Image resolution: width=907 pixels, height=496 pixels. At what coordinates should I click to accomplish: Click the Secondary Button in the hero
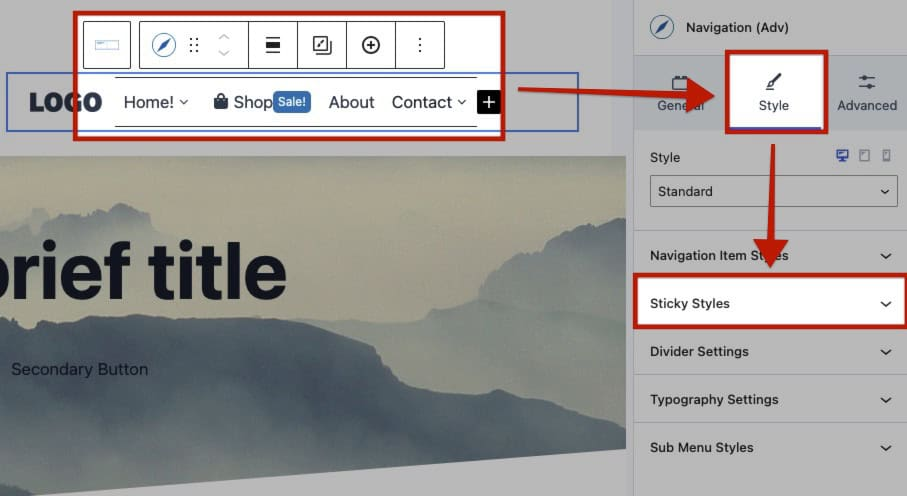79,370
